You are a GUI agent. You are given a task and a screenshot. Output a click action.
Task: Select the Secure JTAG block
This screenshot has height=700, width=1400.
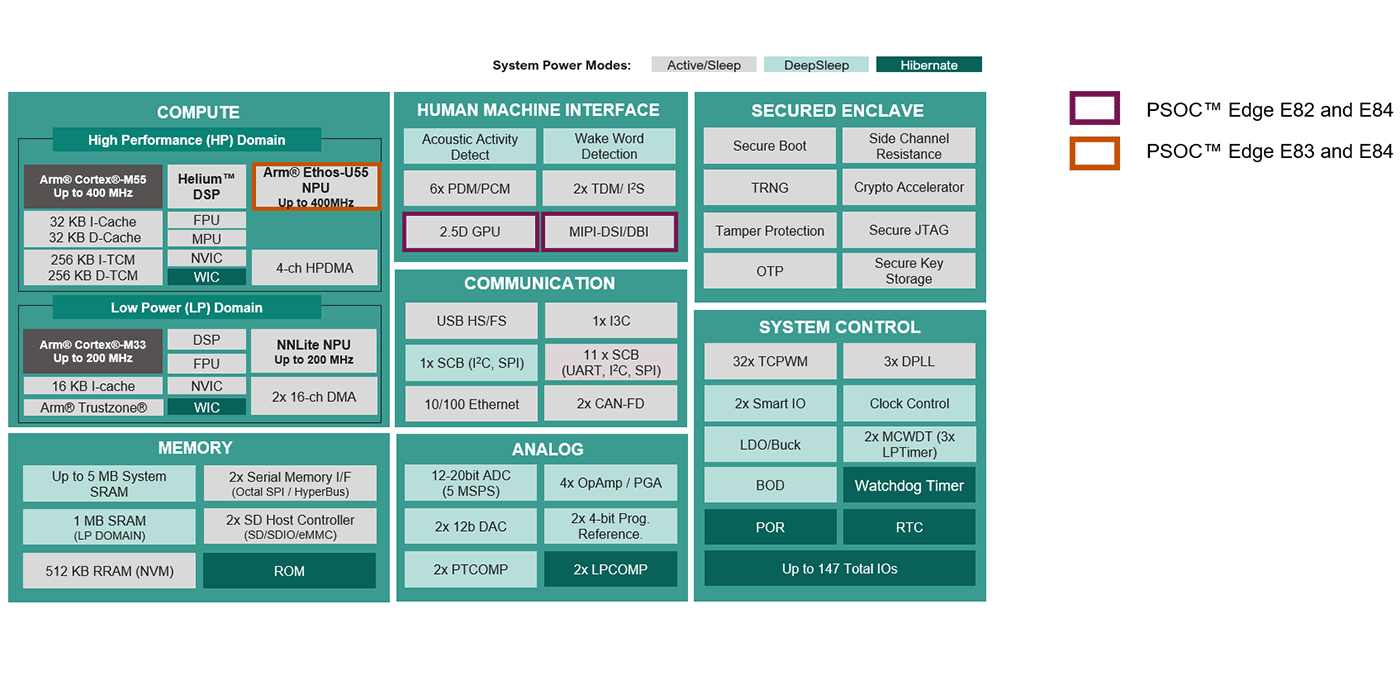[909, 230]
